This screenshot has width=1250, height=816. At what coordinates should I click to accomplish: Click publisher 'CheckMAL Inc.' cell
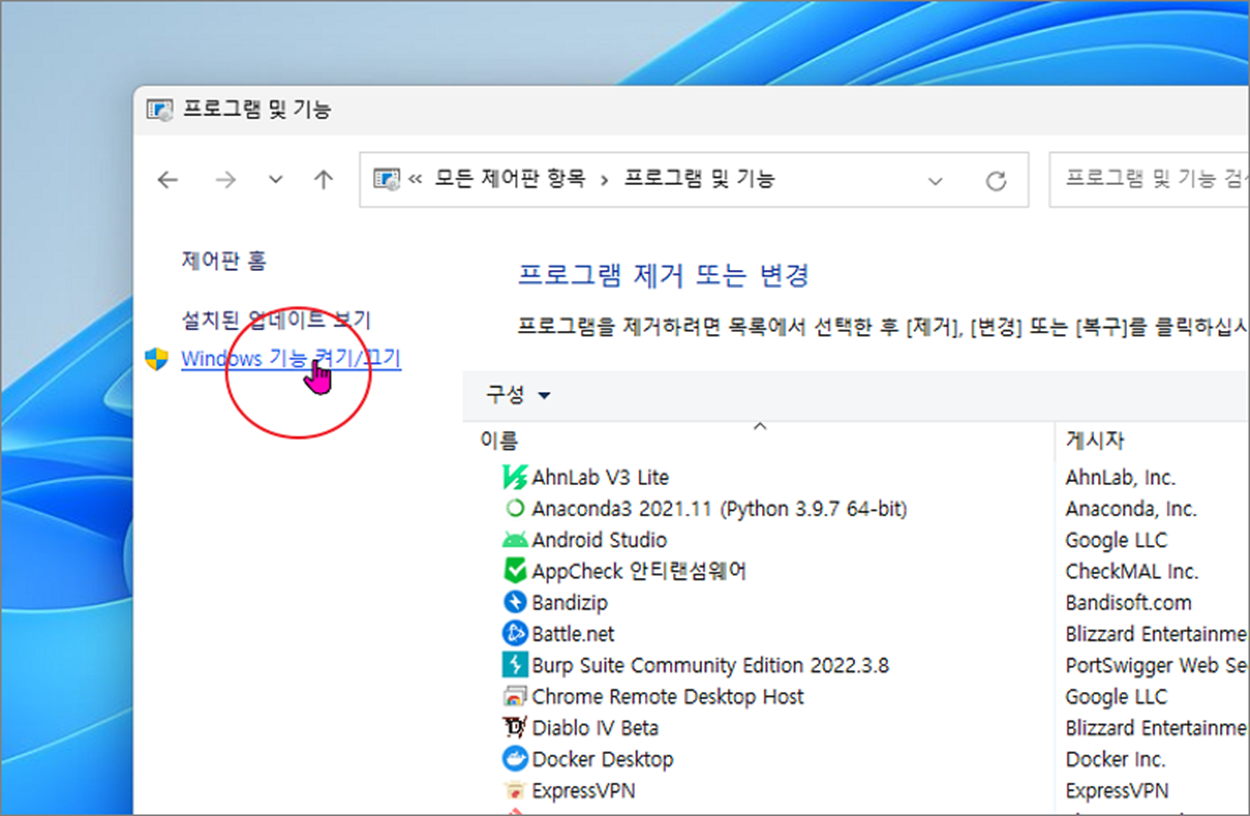point(1131,572)
